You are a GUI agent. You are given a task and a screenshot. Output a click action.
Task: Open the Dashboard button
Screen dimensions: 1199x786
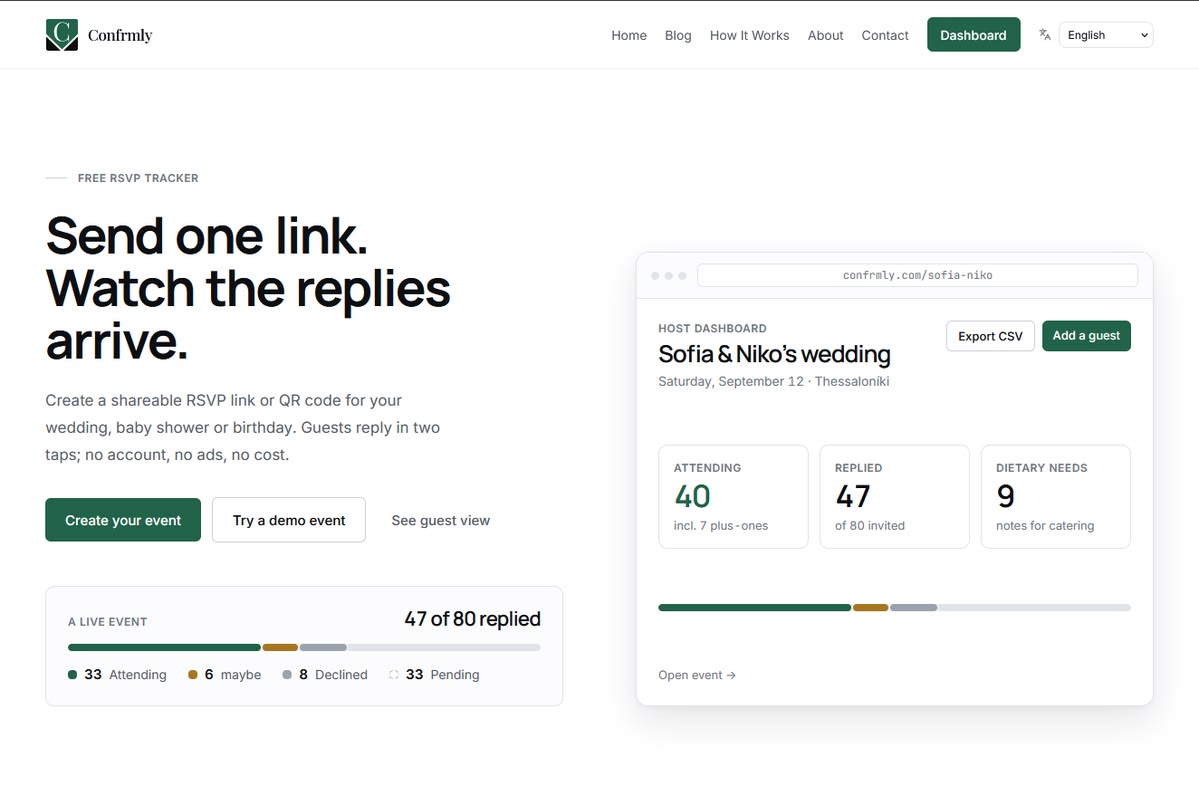973,35
